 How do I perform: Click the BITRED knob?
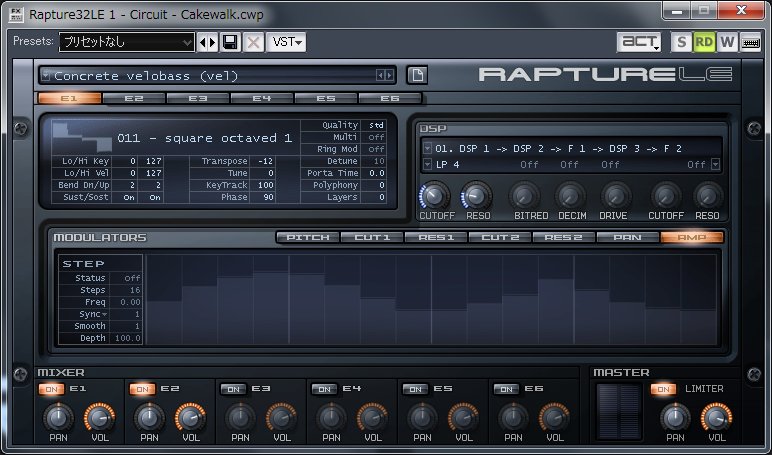coord(524,196)
